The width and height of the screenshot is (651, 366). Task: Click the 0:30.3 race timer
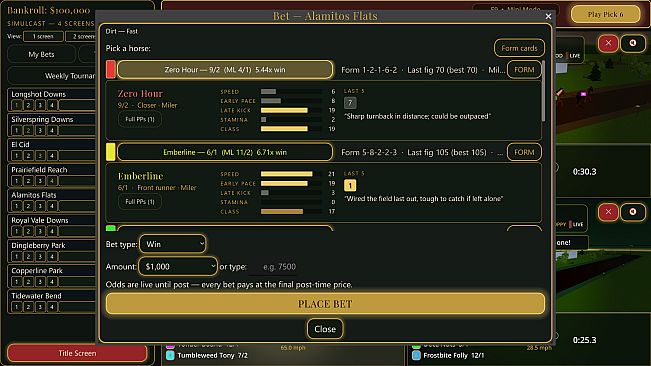585,171
